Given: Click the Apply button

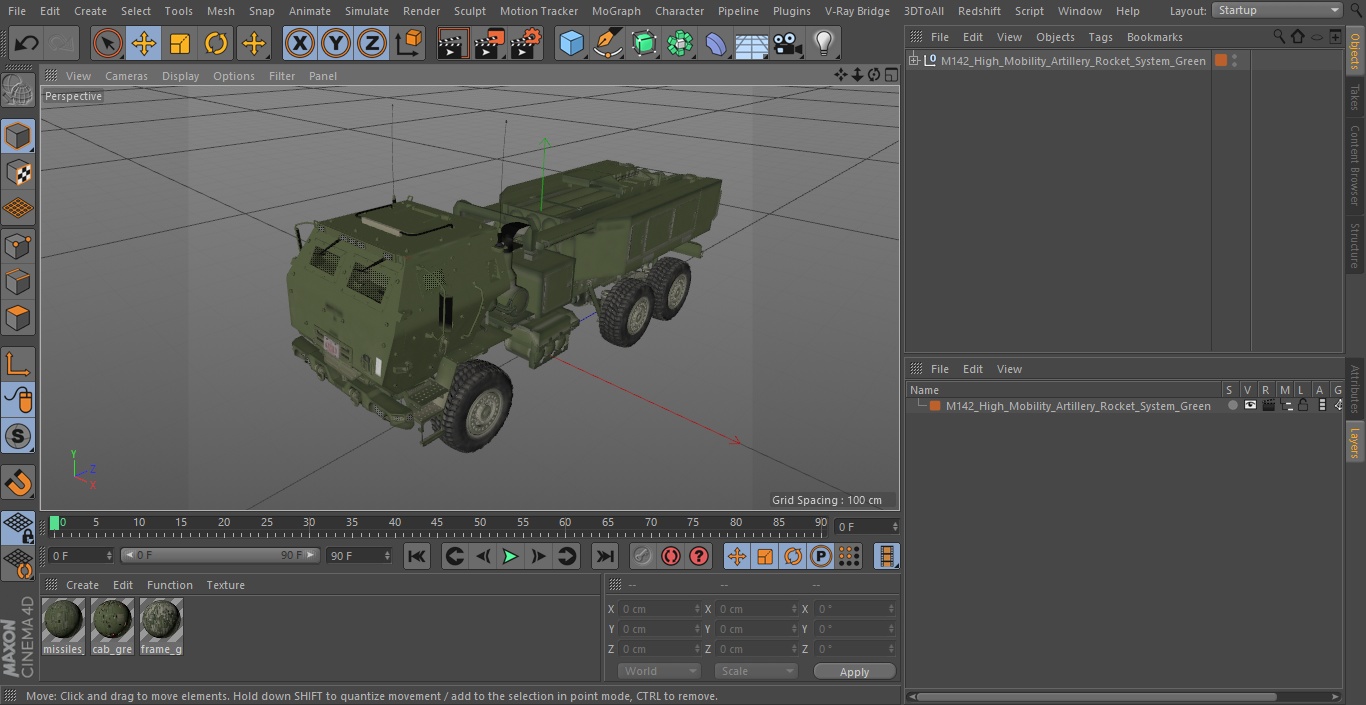Looking at the screenshot, I should (854, 672).
